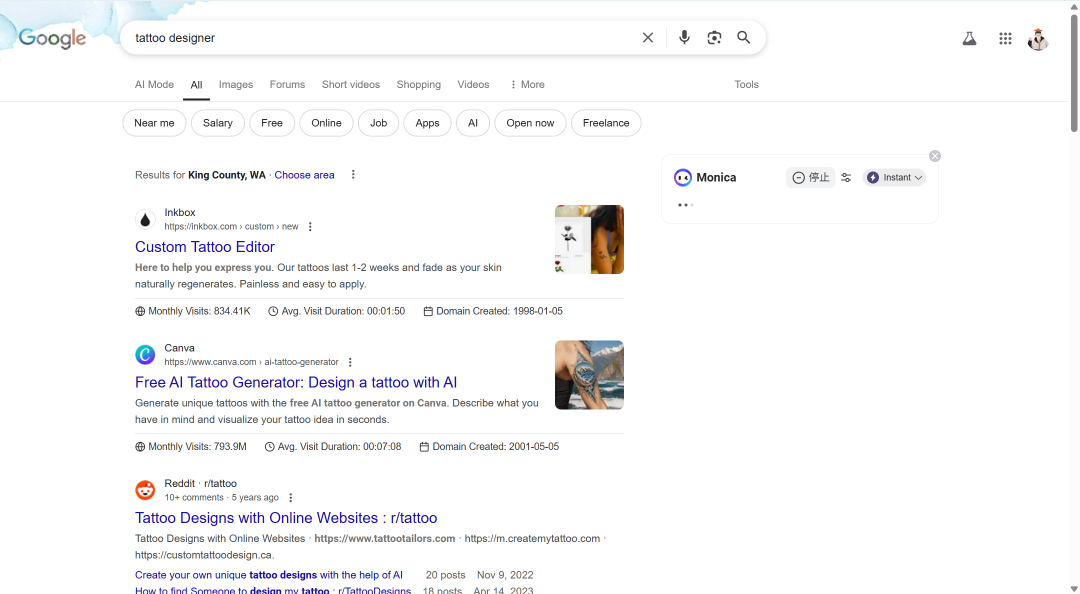The height and width of the screenshot is (594, 1080).
Task: Expand the More search tabs menu
Action: click(x=527, y=85)
